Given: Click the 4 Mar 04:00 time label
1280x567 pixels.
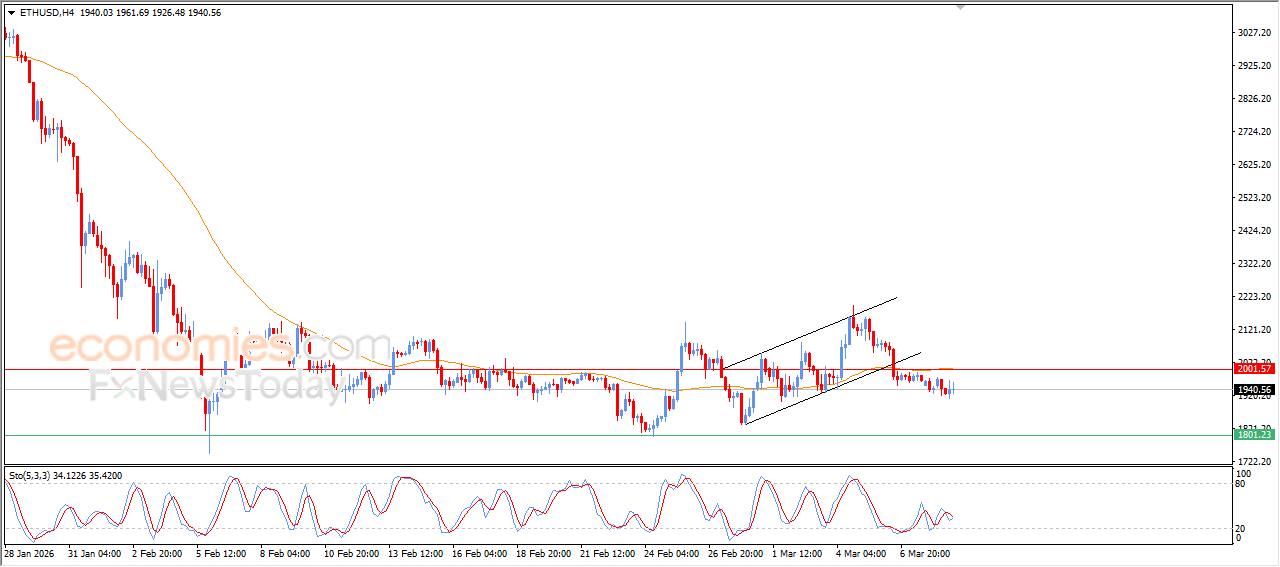Looking at the screenshot, I should (861, 553).
